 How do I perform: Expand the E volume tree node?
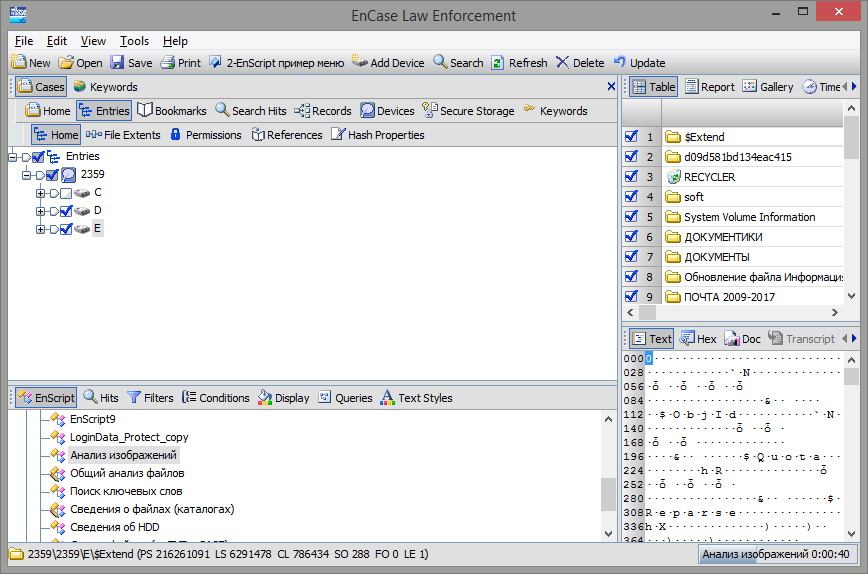pos(40,229)
